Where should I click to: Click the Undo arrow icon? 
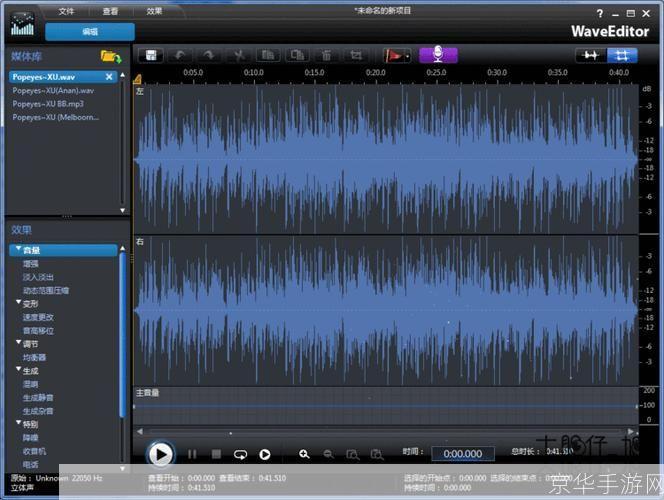(181, 55)
